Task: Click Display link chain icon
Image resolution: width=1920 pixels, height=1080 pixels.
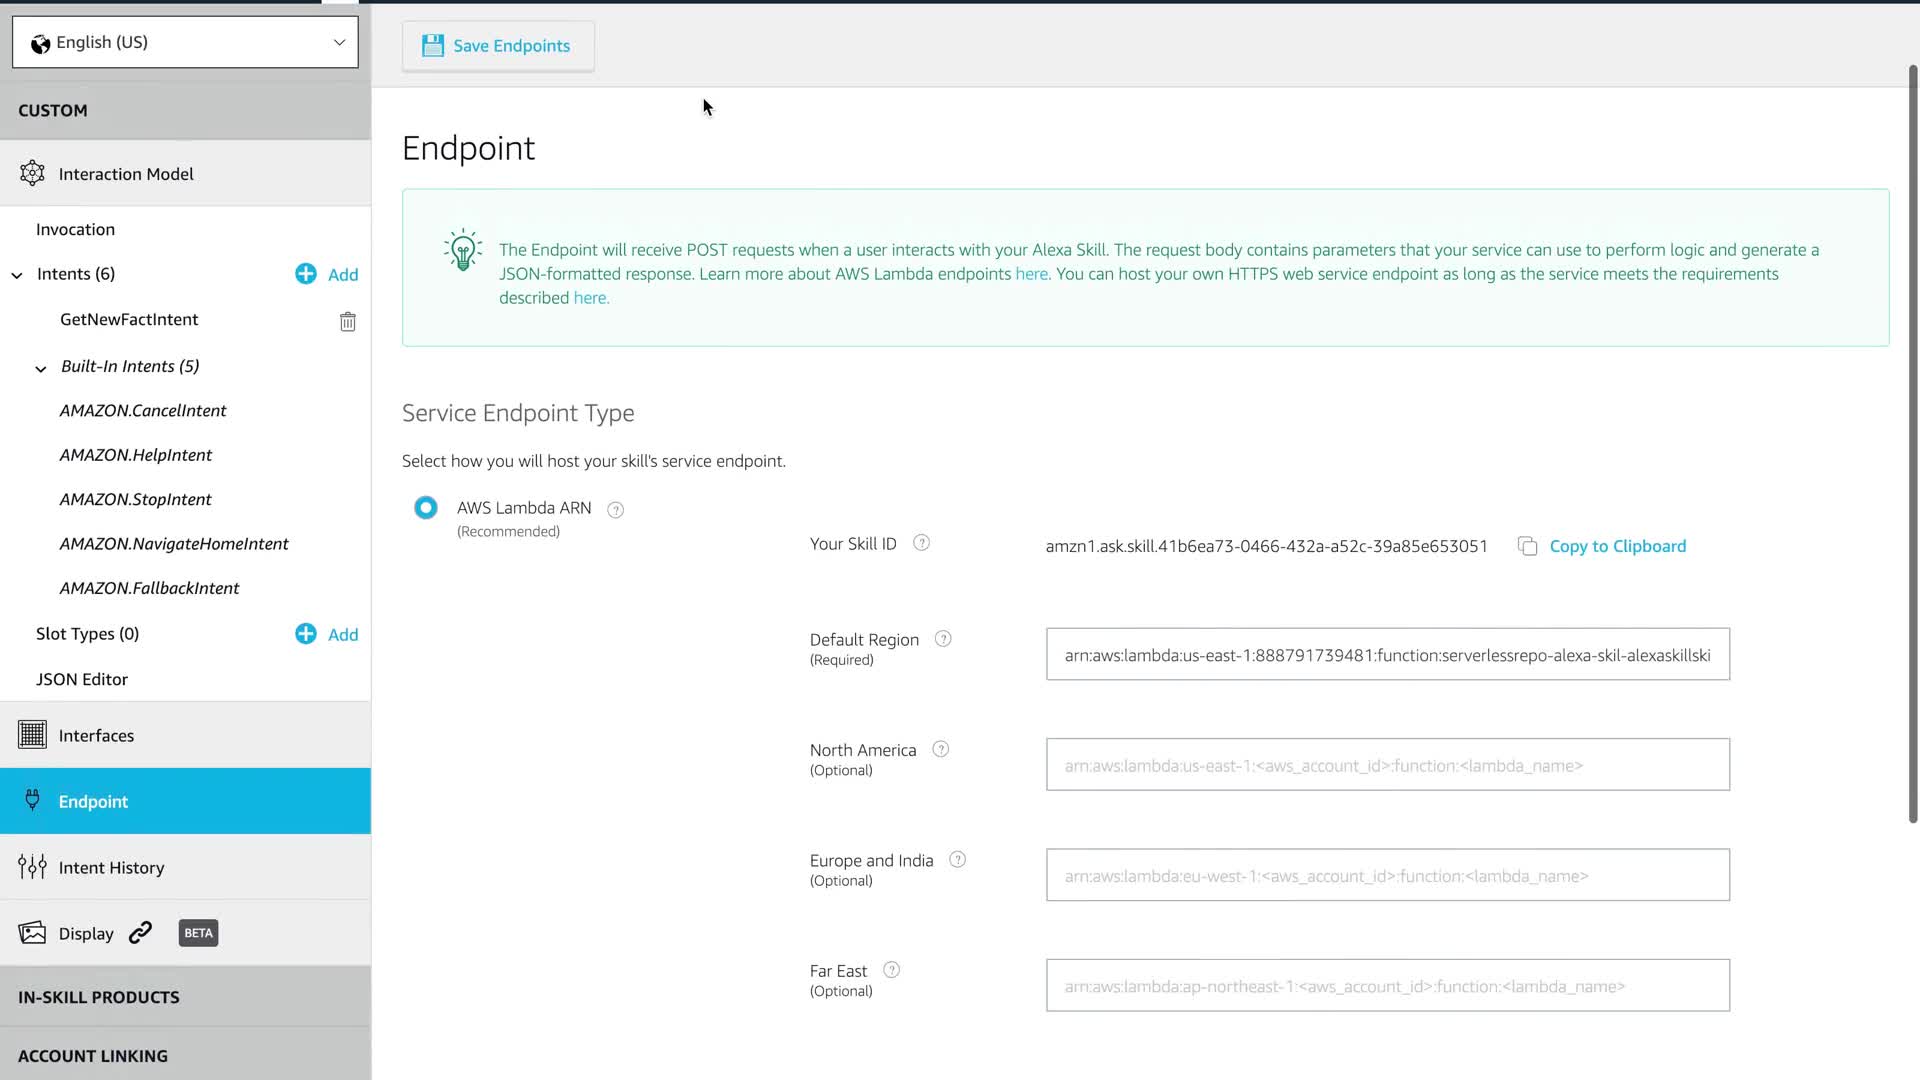Action: 141,933
